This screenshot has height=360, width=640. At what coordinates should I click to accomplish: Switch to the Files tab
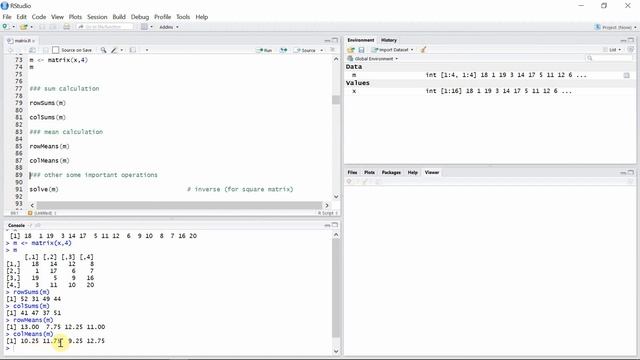(352, 172)
